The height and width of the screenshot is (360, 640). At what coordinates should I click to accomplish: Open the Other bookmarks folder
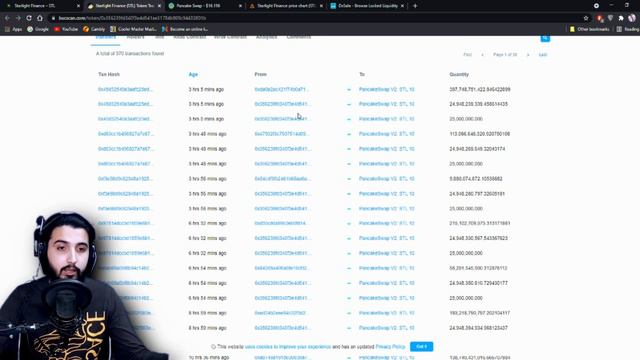coord(589,29)
